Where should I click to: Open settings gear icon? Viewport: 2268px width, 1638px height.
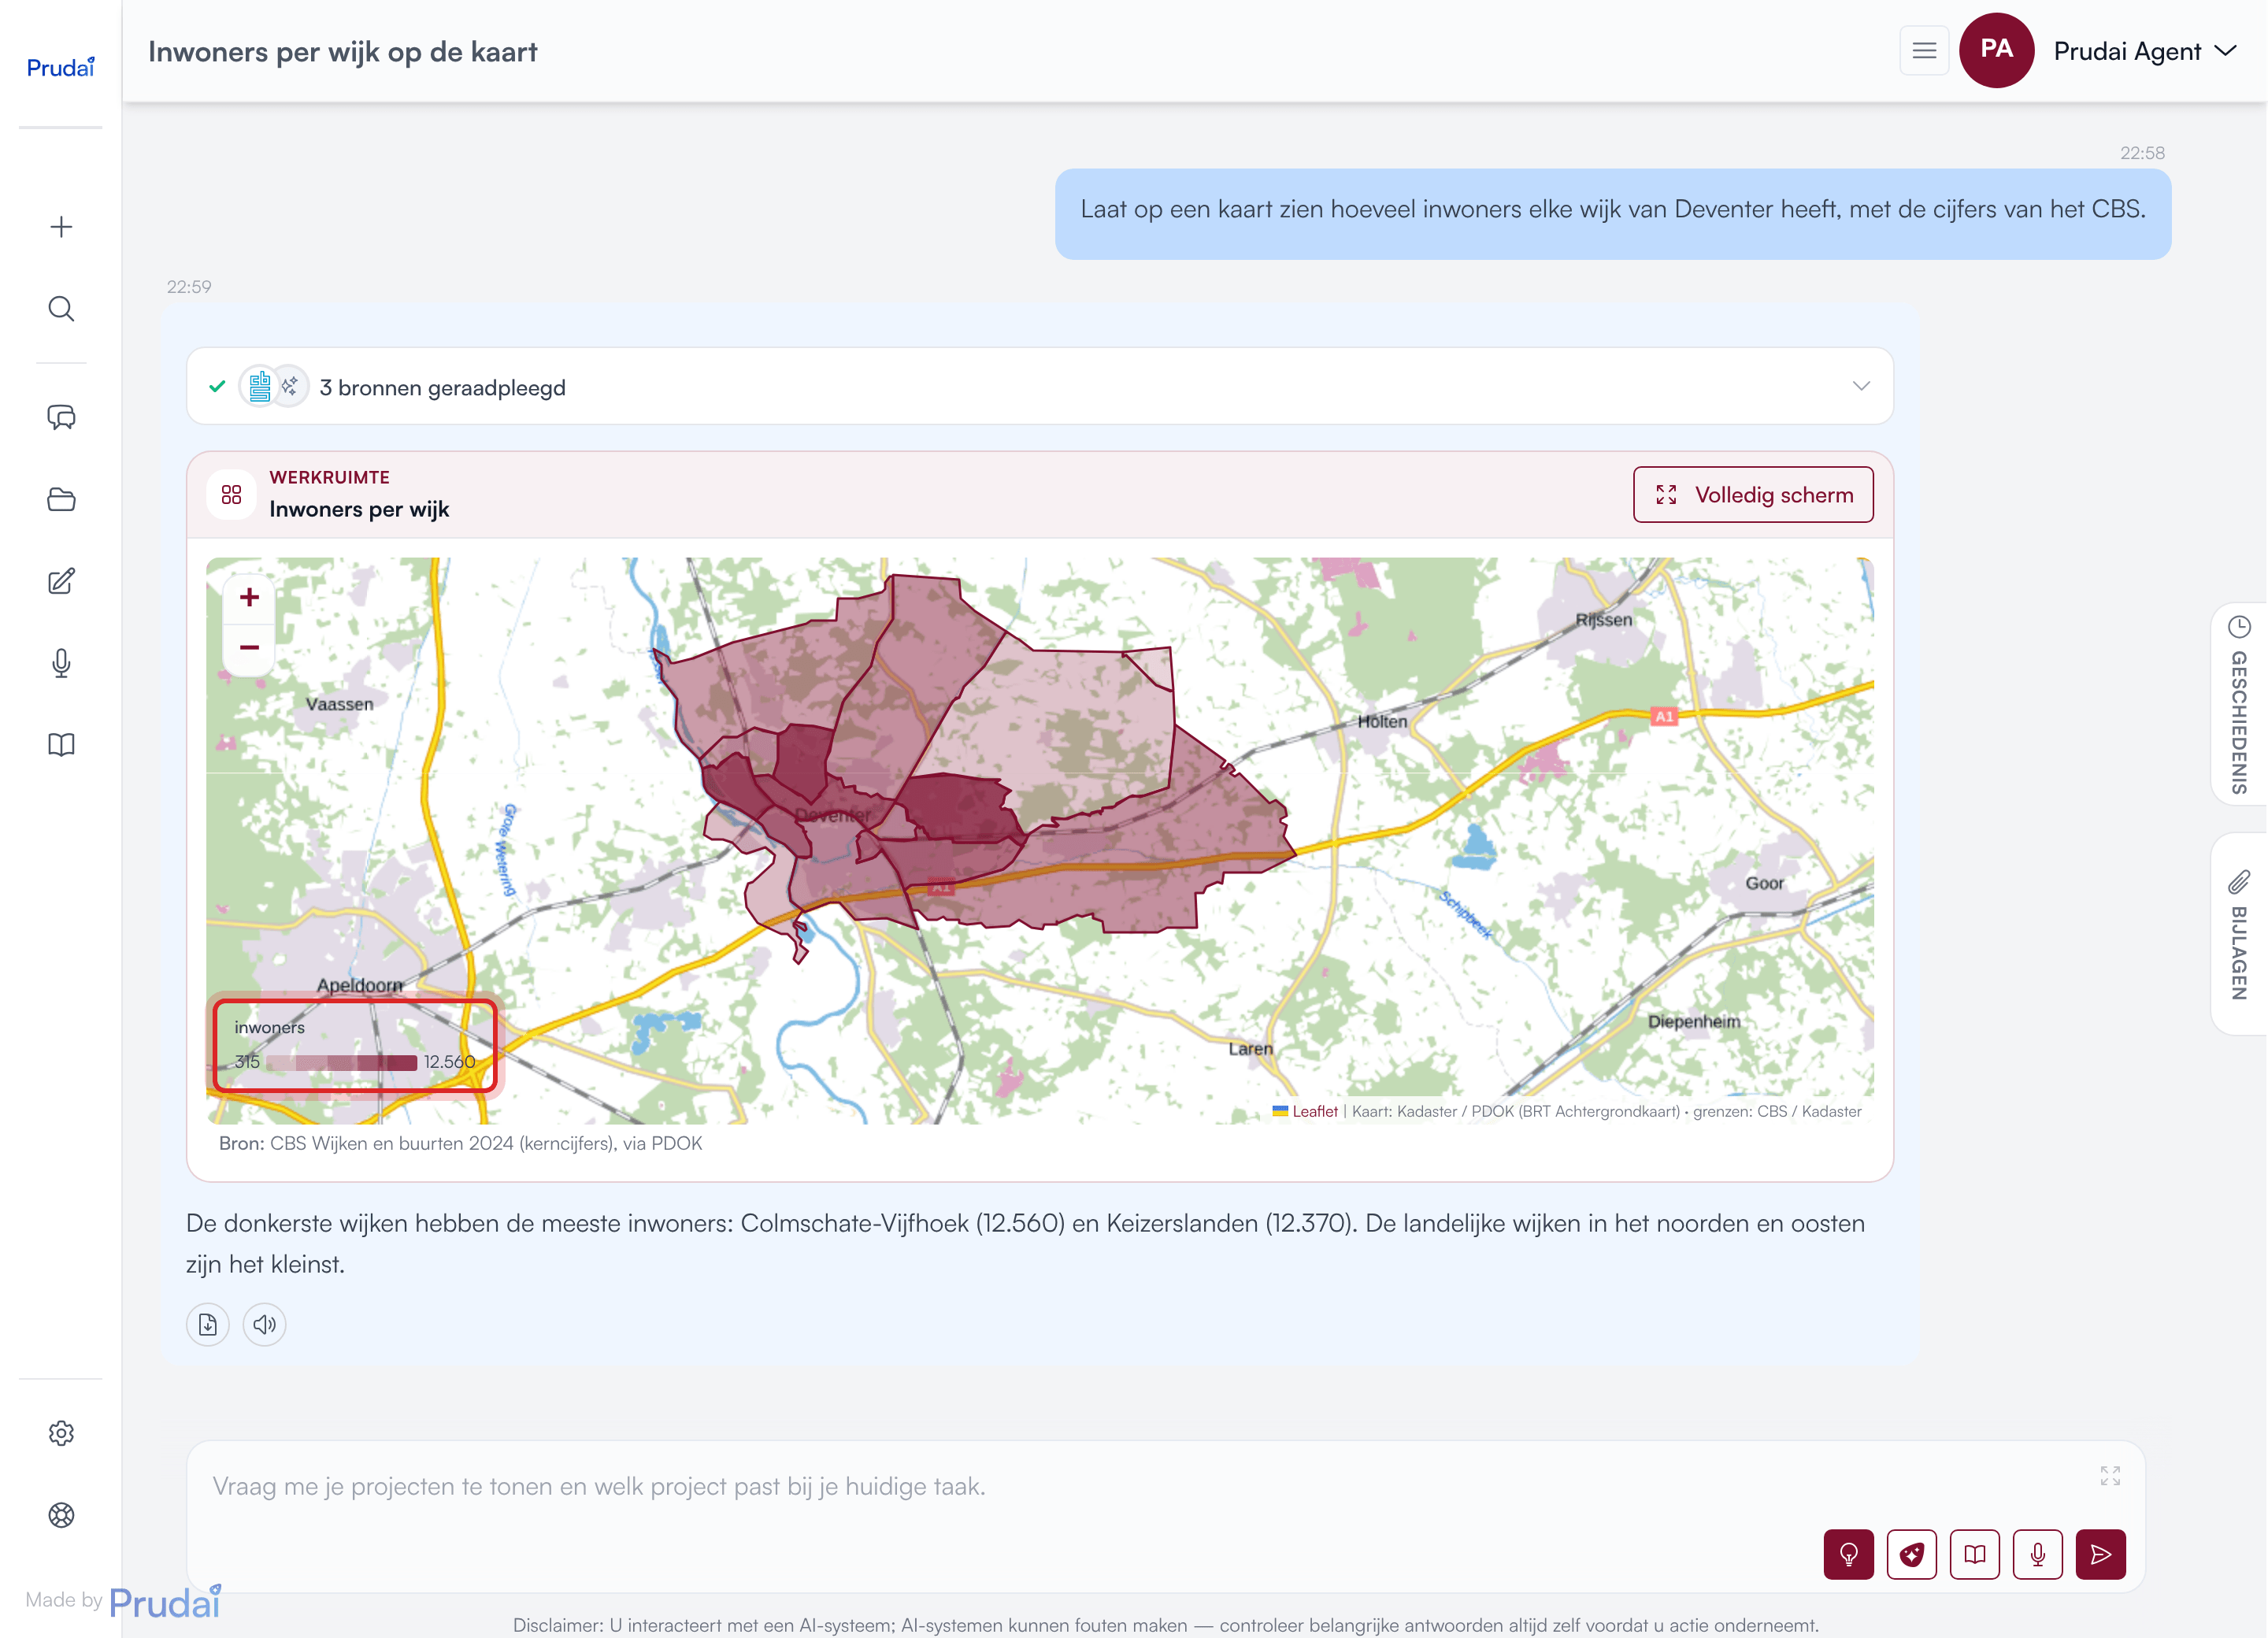pyautogui.click(x=61, y=1433)
